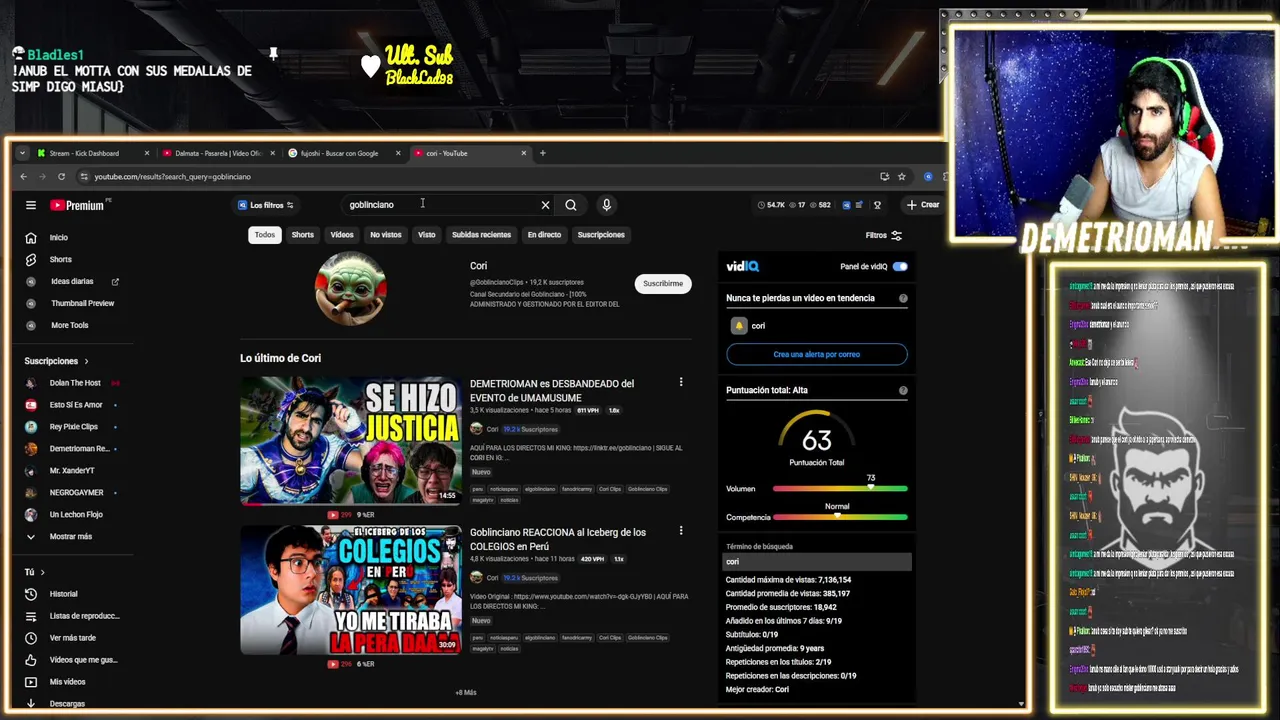Click the search magnifier button
The image size is (1280, 720).
(x=571, y=205)
